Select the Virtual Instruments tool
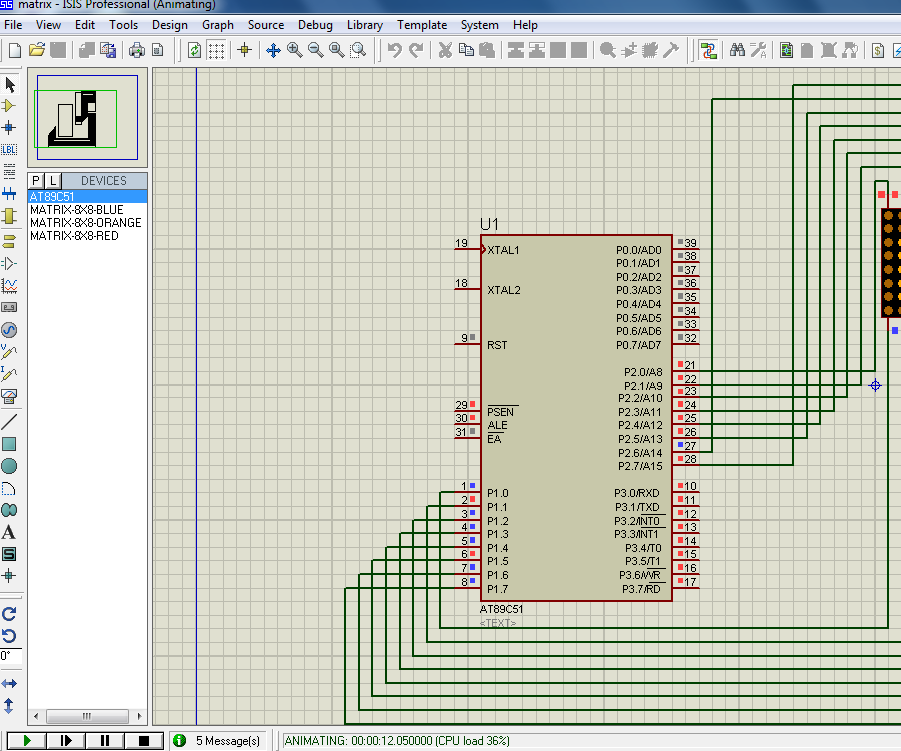This screenshot has width=901, height=751. pyautogui.click(x=9, y=396)
